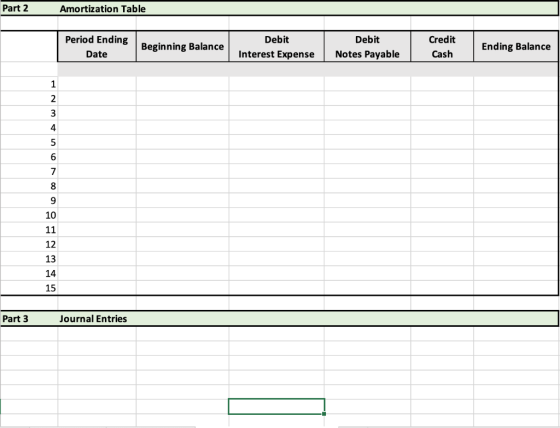Click the green fill handle of active cell
Screen dimensions: 560x428
(x=324, y=414)
